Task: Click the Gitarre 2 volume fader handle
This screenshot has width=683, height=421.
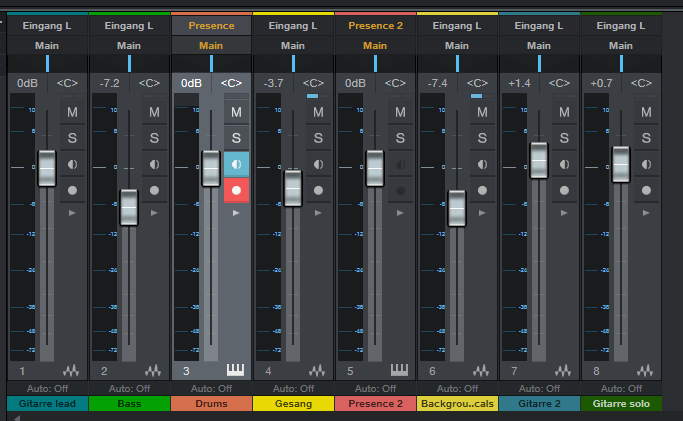Action: [539, 161]
